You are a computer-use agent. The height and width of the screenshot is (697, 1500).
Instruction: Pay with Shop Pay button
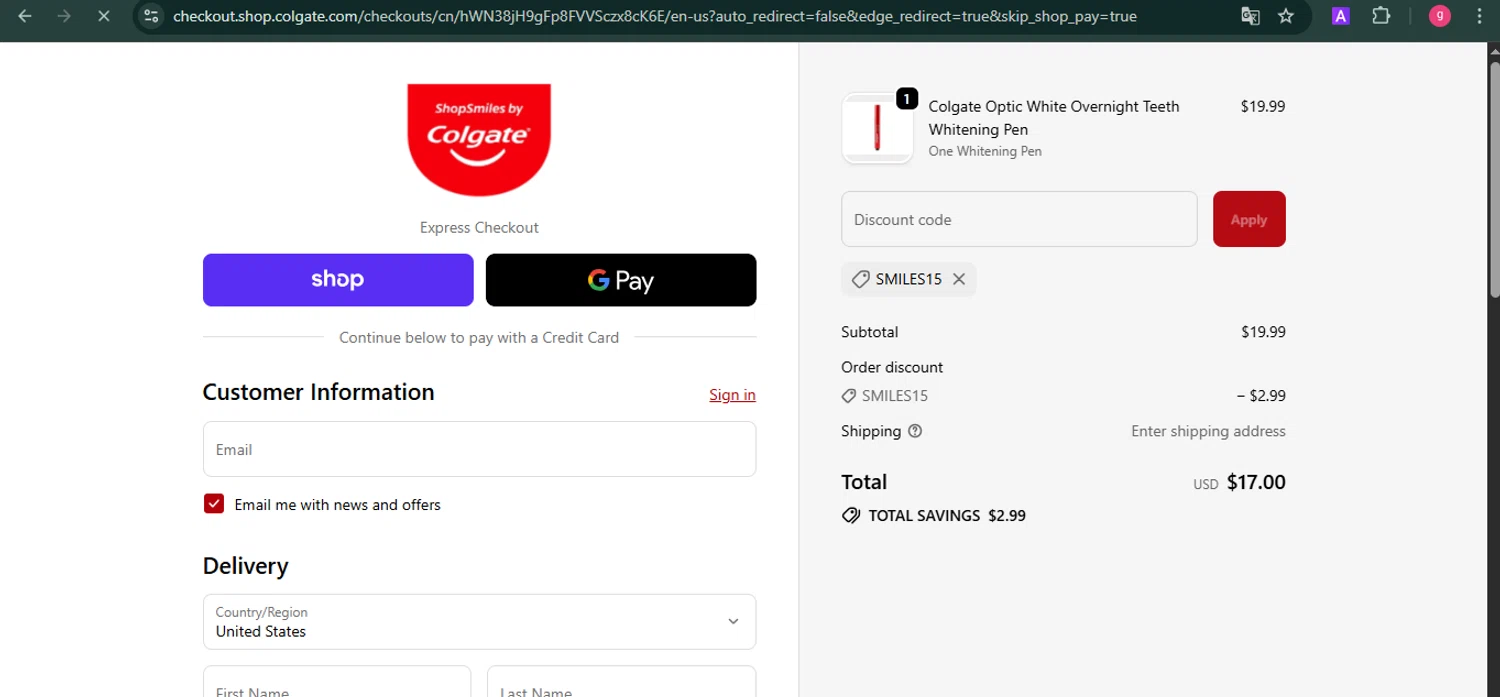(x=338, y=280)
